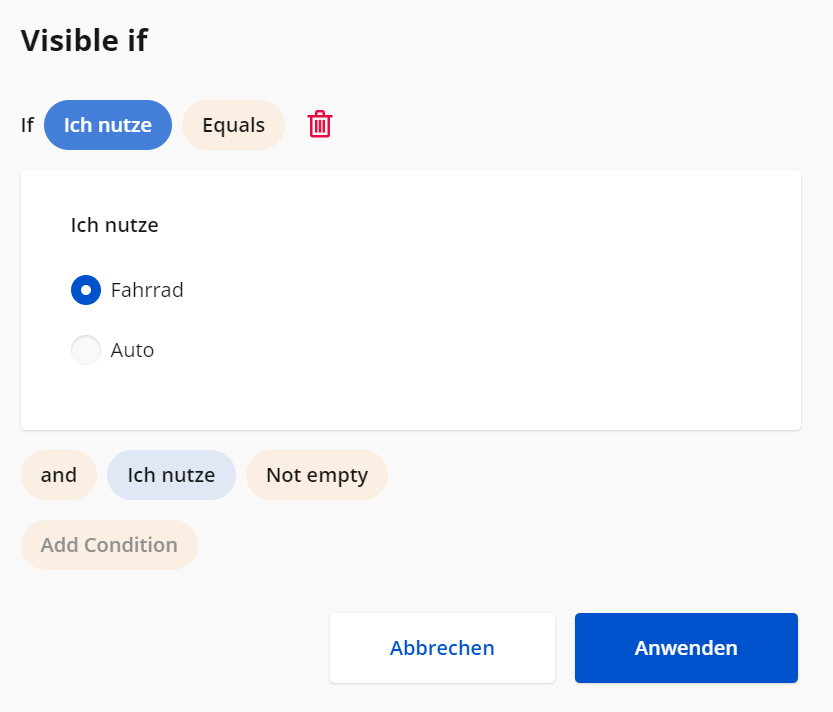The width and height of the screenshot is (833, 712).
Task: Open the blue "Ich nutze" question selector
Action: click(108, 125)
